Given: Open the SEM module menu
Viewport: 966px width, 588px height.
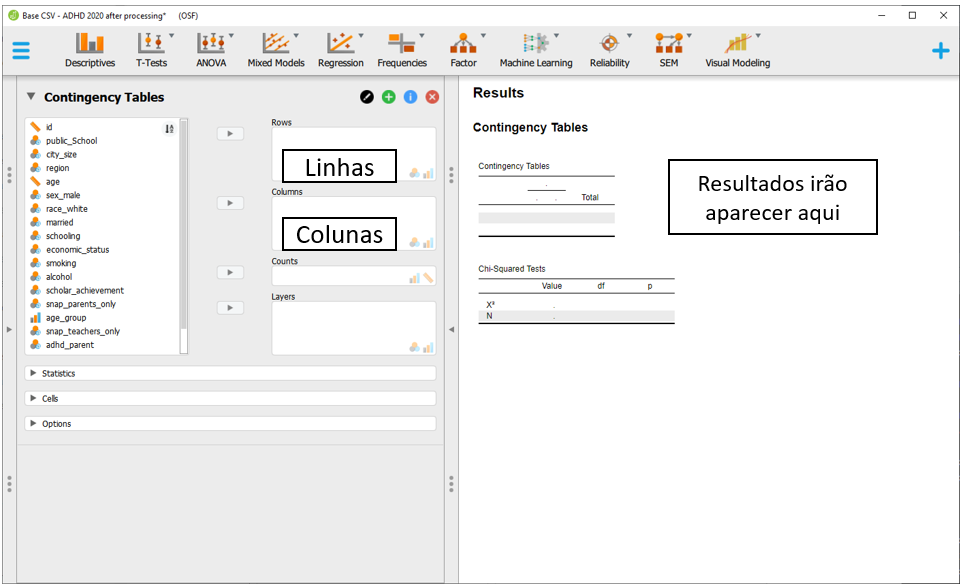Looking at the screenshot, I should pos(668,50).
